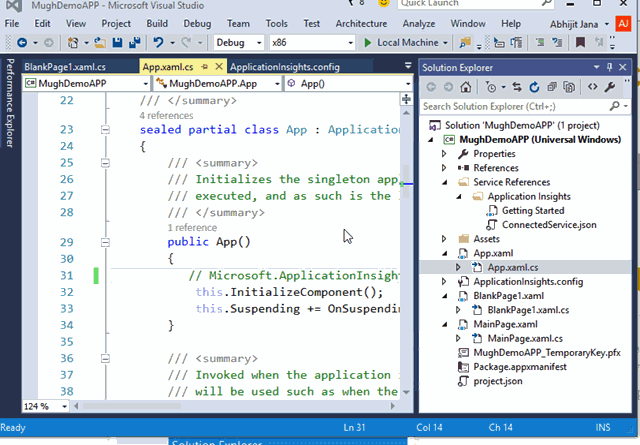Save the current file with the disk icon
The width and height of the screenshot is (640, 445).
[118, 42]
